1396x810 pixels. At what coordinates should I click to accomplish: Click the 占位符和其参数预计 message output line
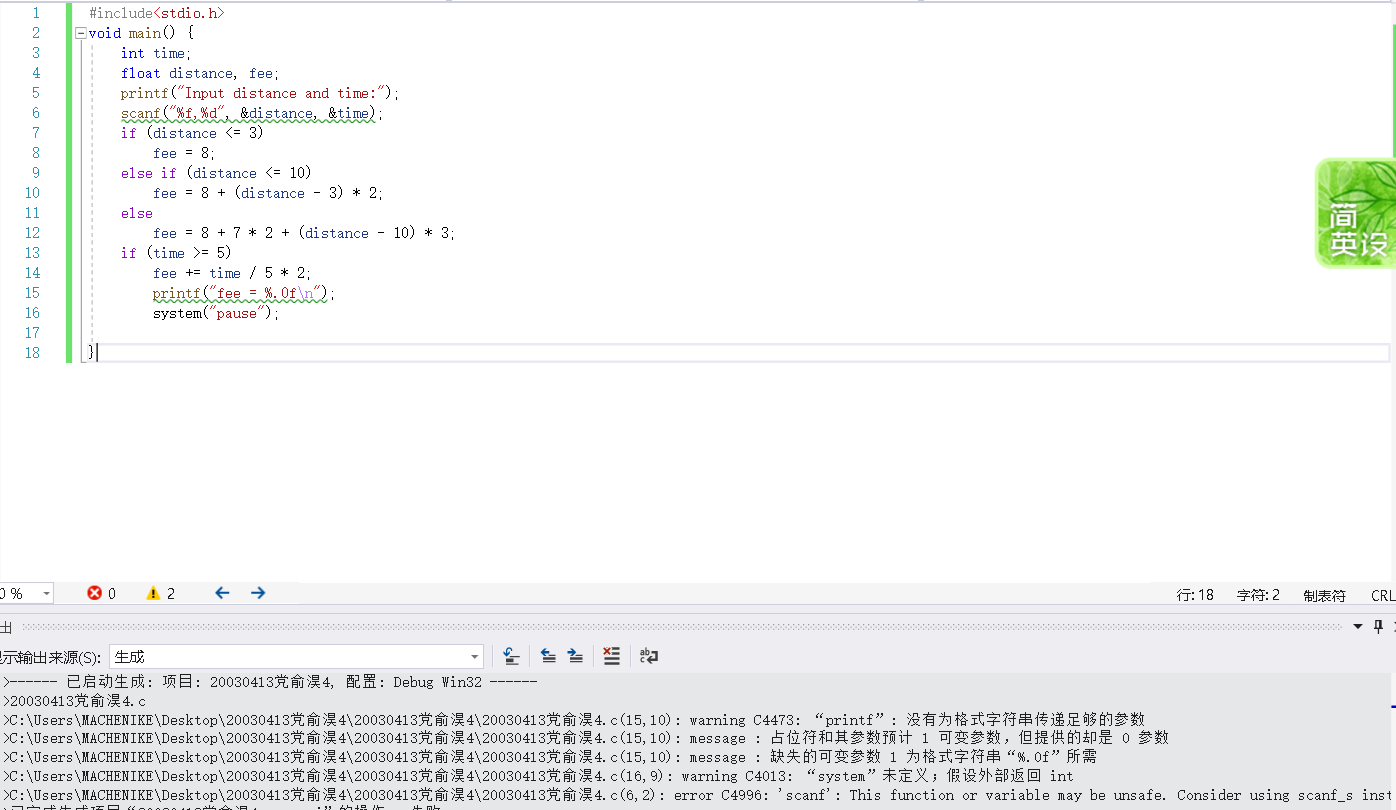586,738
